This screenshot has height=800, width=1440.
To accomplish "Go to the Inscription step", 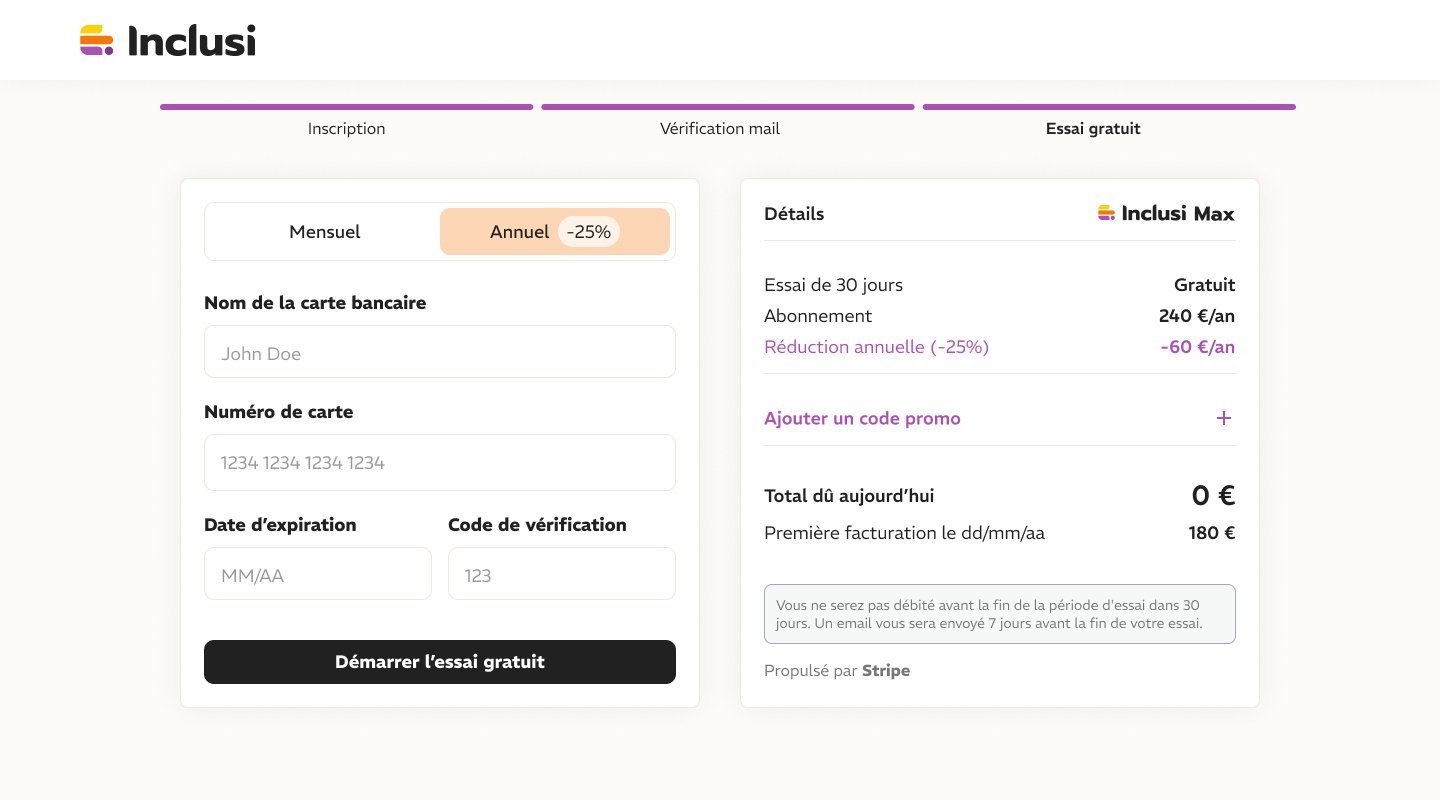I will [x=346, y=129].
